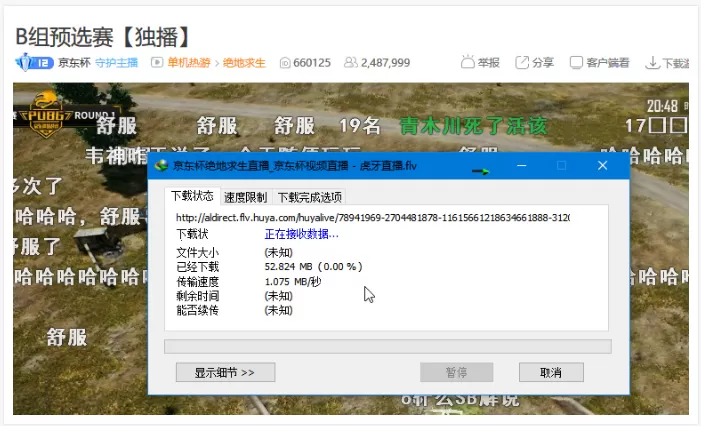Screen dimensions: 701x426
Task: Close the download dialog window
Action: pyautogui.click(x=602, y=166)
